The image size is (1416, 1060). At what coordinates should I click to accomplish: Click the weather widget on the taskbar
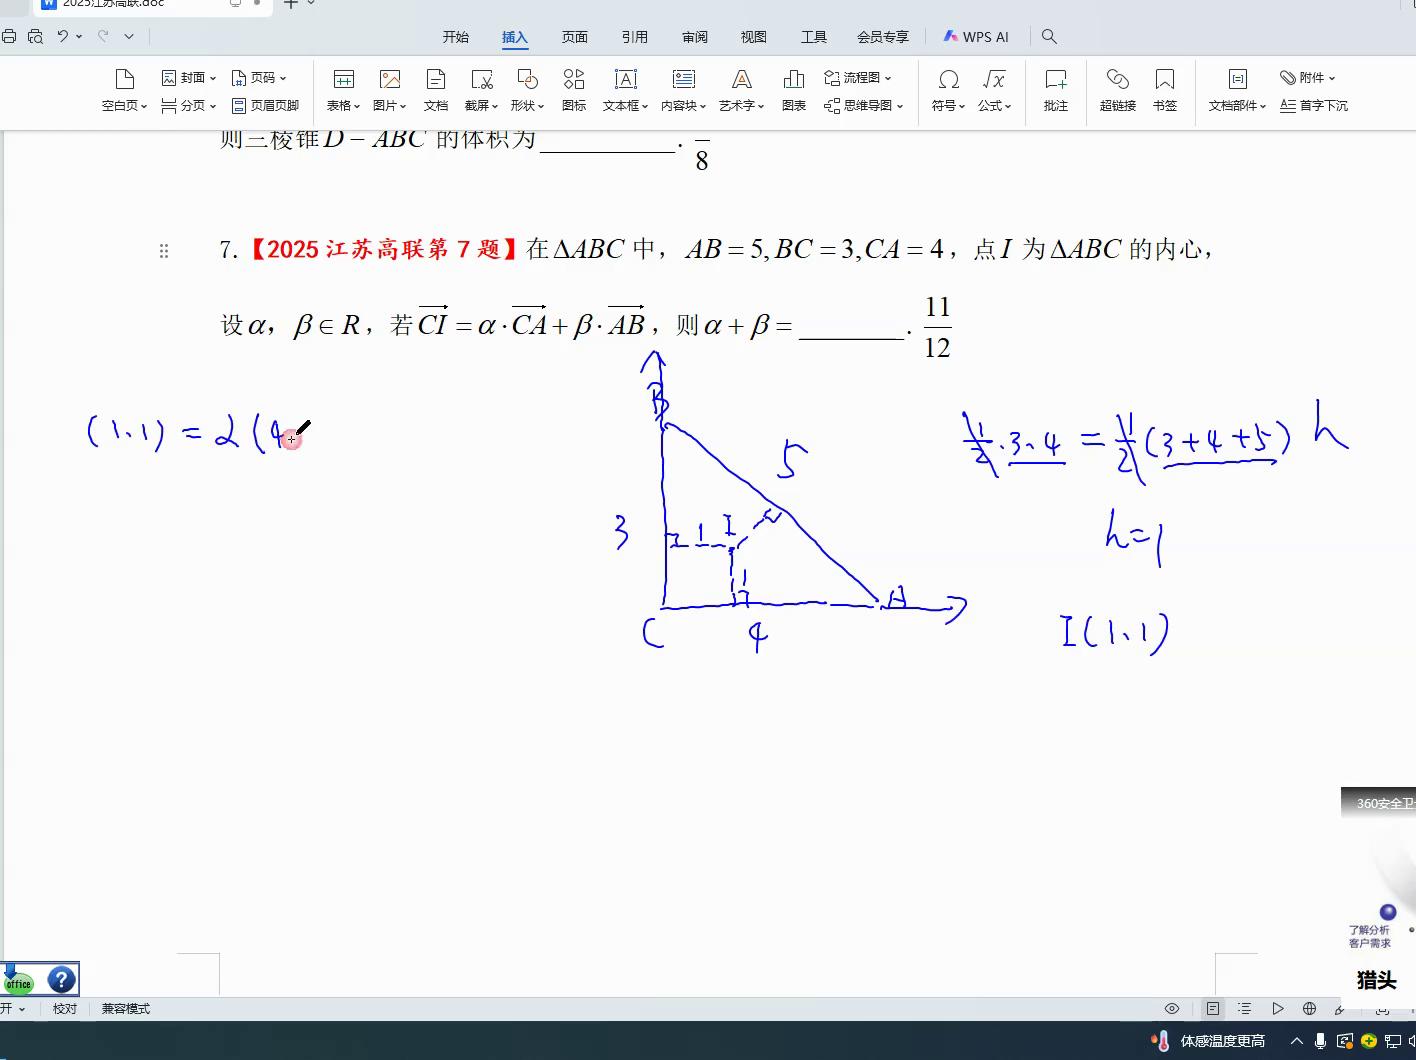[1211, 1041]
